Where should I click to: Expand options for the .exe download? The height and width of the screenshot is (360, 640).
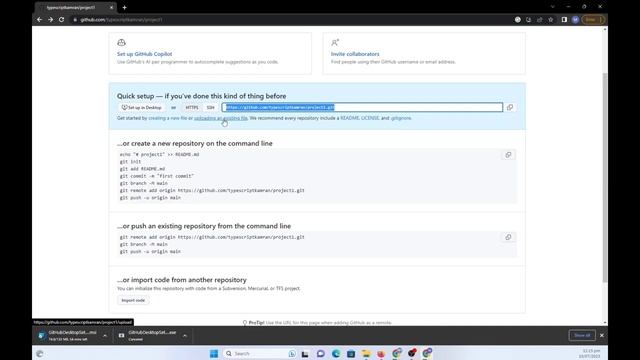[x=185, y=336]
